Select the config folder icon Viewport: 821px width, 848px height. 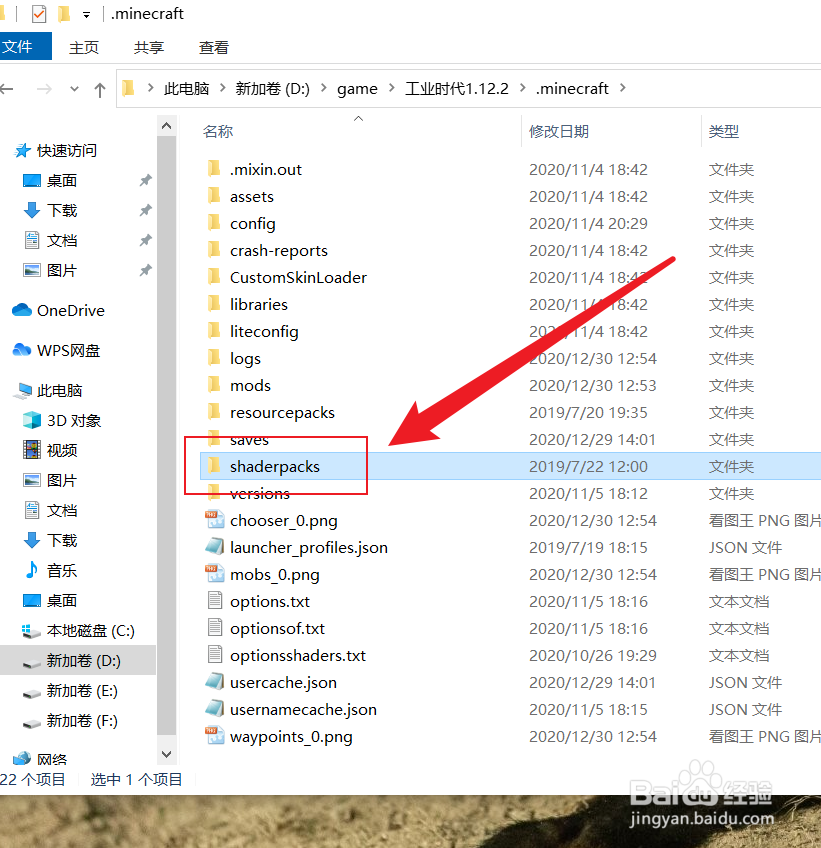[x=214, y=222]
